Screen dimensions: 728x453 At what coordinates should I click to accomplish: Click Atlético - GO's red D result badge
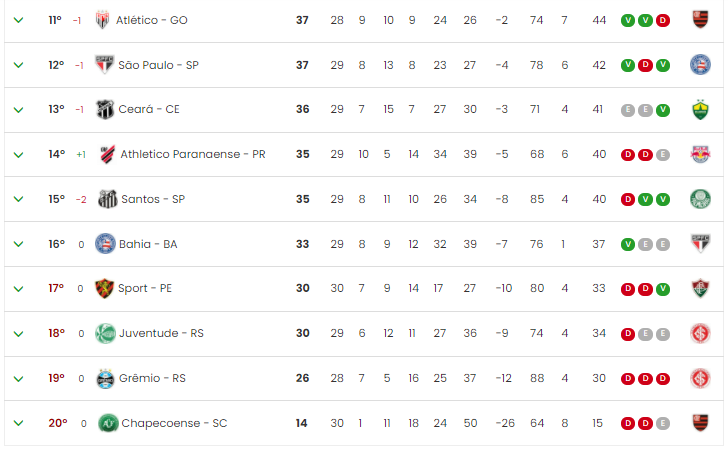click(663, 20)
